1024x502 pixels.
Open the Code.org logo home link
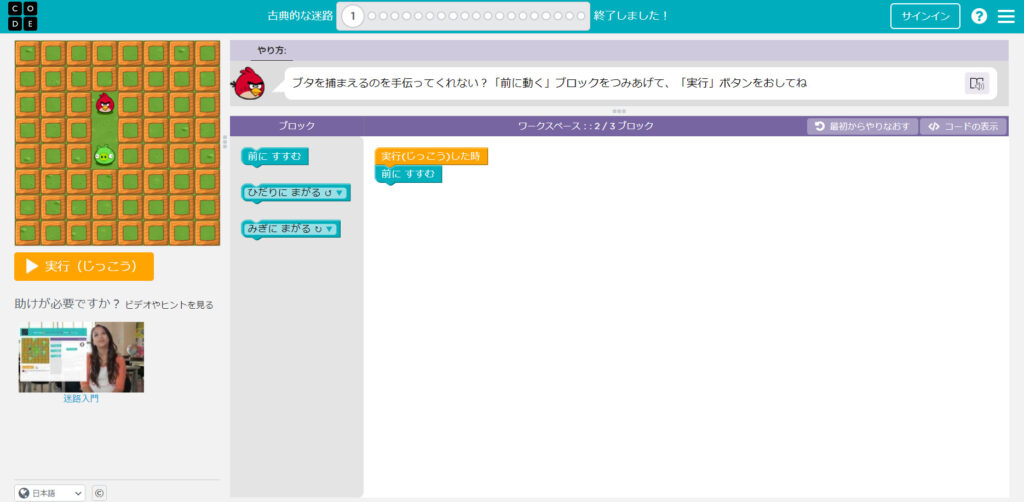(x=23, y=16)
